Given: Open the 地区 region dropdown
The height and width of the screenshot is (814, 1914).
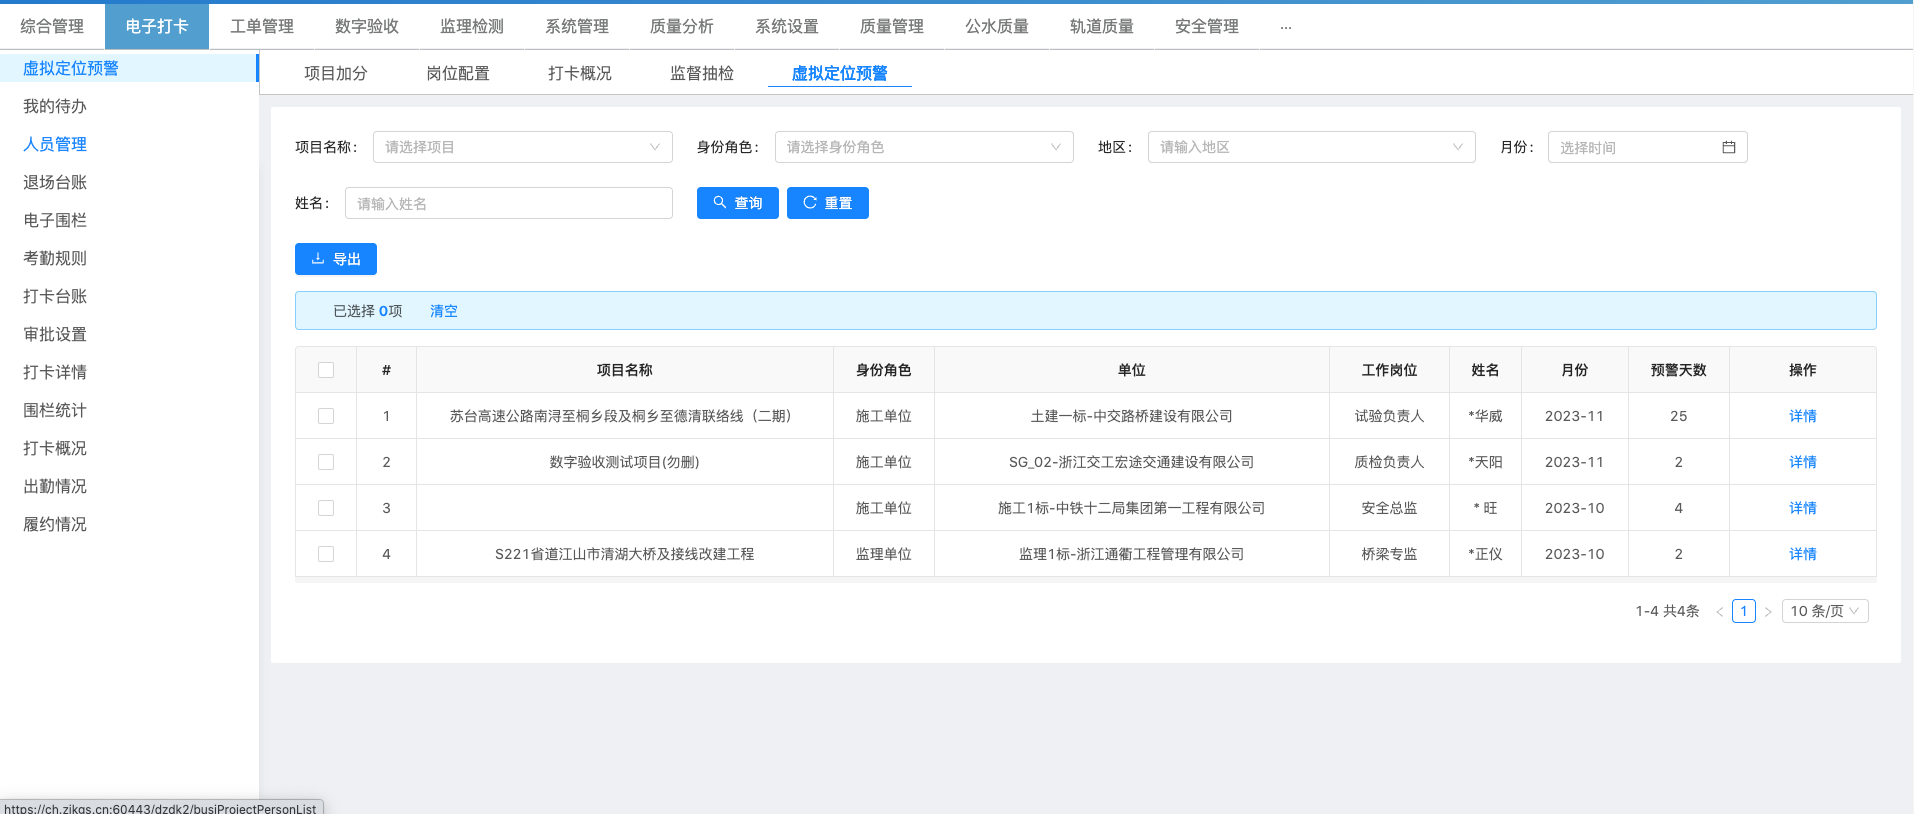Looking at the screenshot, I should click(x=1312, y=147).
